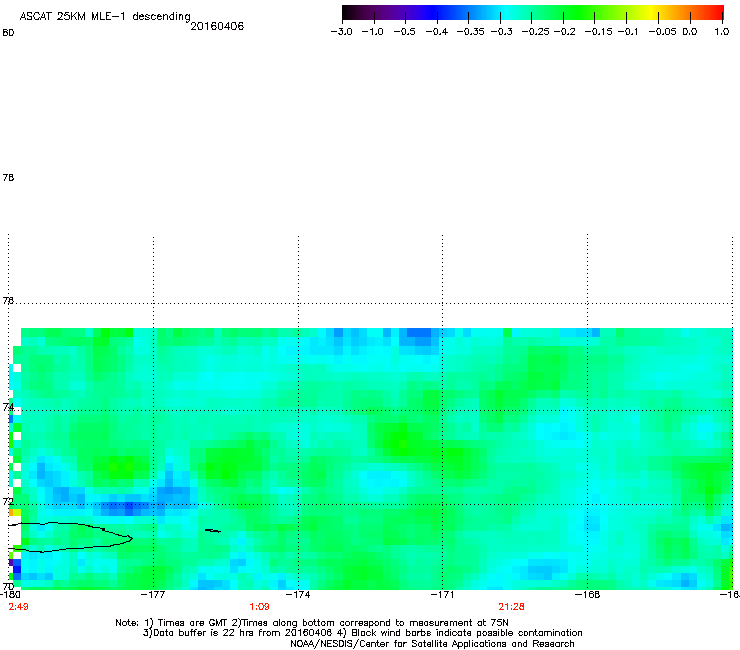Click the longitude label -171
This screenshot has height=650, width=740.
coord(443,595)
